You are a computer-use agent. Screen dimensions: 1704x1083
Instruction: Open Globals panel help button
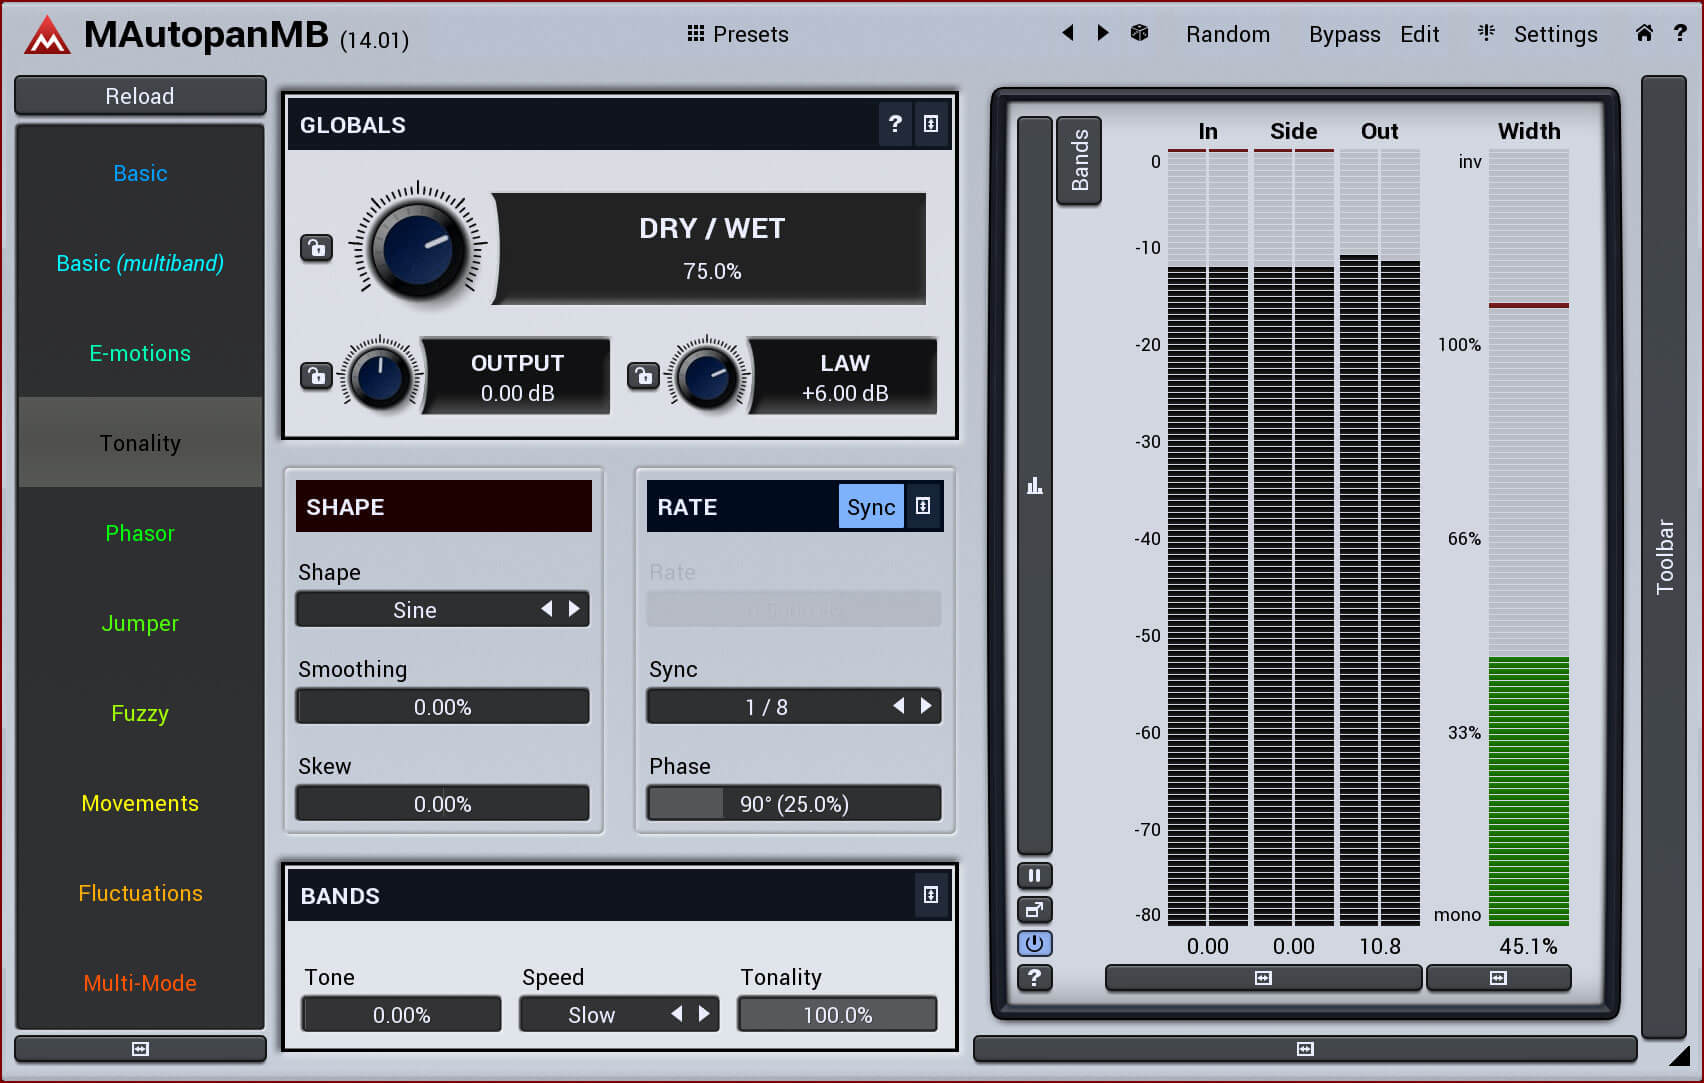[895, 124]
